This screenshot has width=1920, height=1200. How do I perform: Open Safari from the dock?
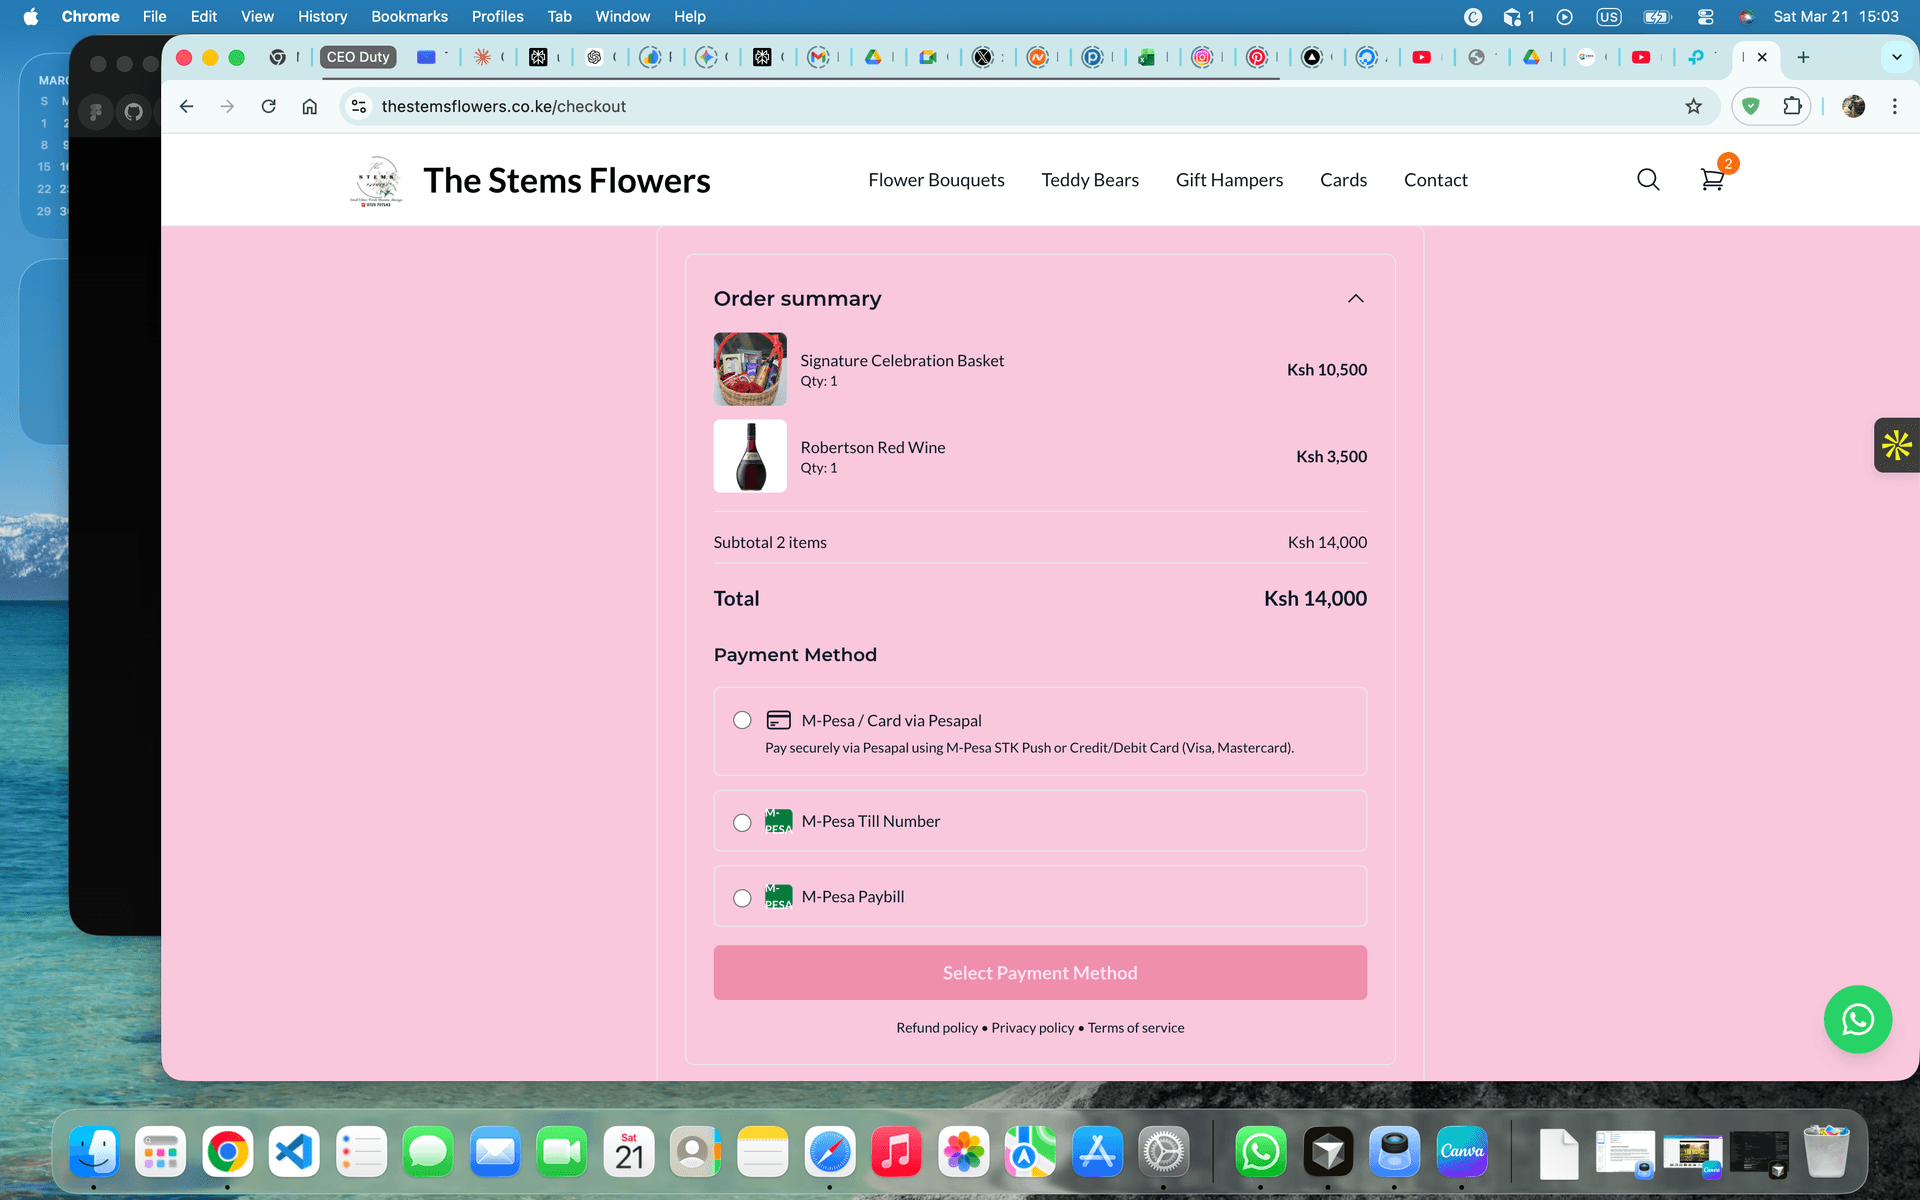pyautogui.click(x=830, y=1152)
